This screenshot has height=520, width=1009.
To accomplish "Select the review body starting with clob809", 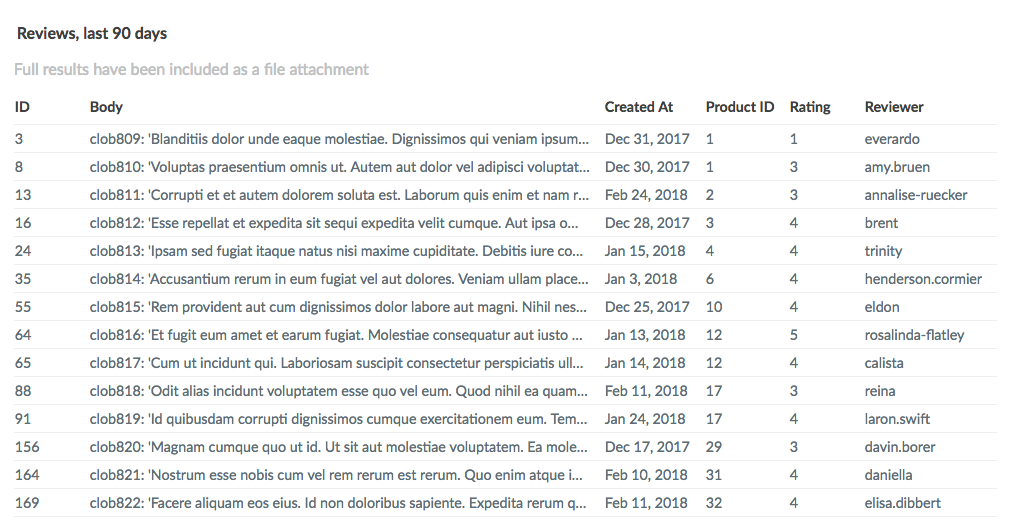I will [339, 139].
